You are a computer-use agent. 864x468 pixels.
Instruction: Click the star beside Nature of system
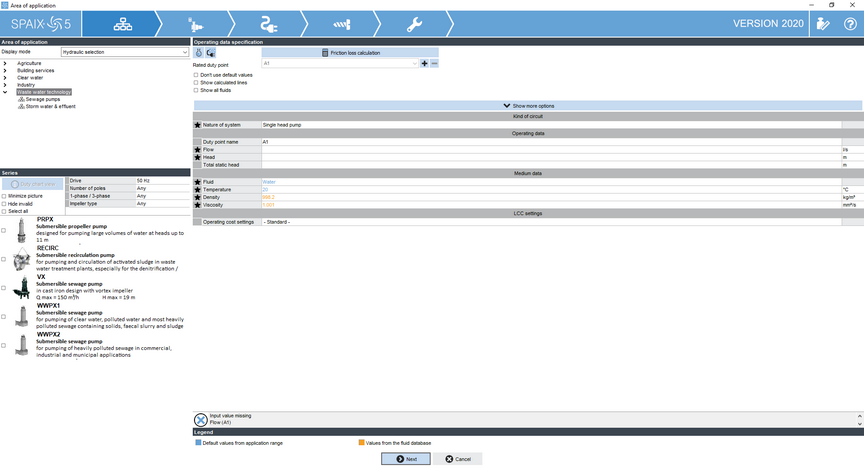pos(197,125)
